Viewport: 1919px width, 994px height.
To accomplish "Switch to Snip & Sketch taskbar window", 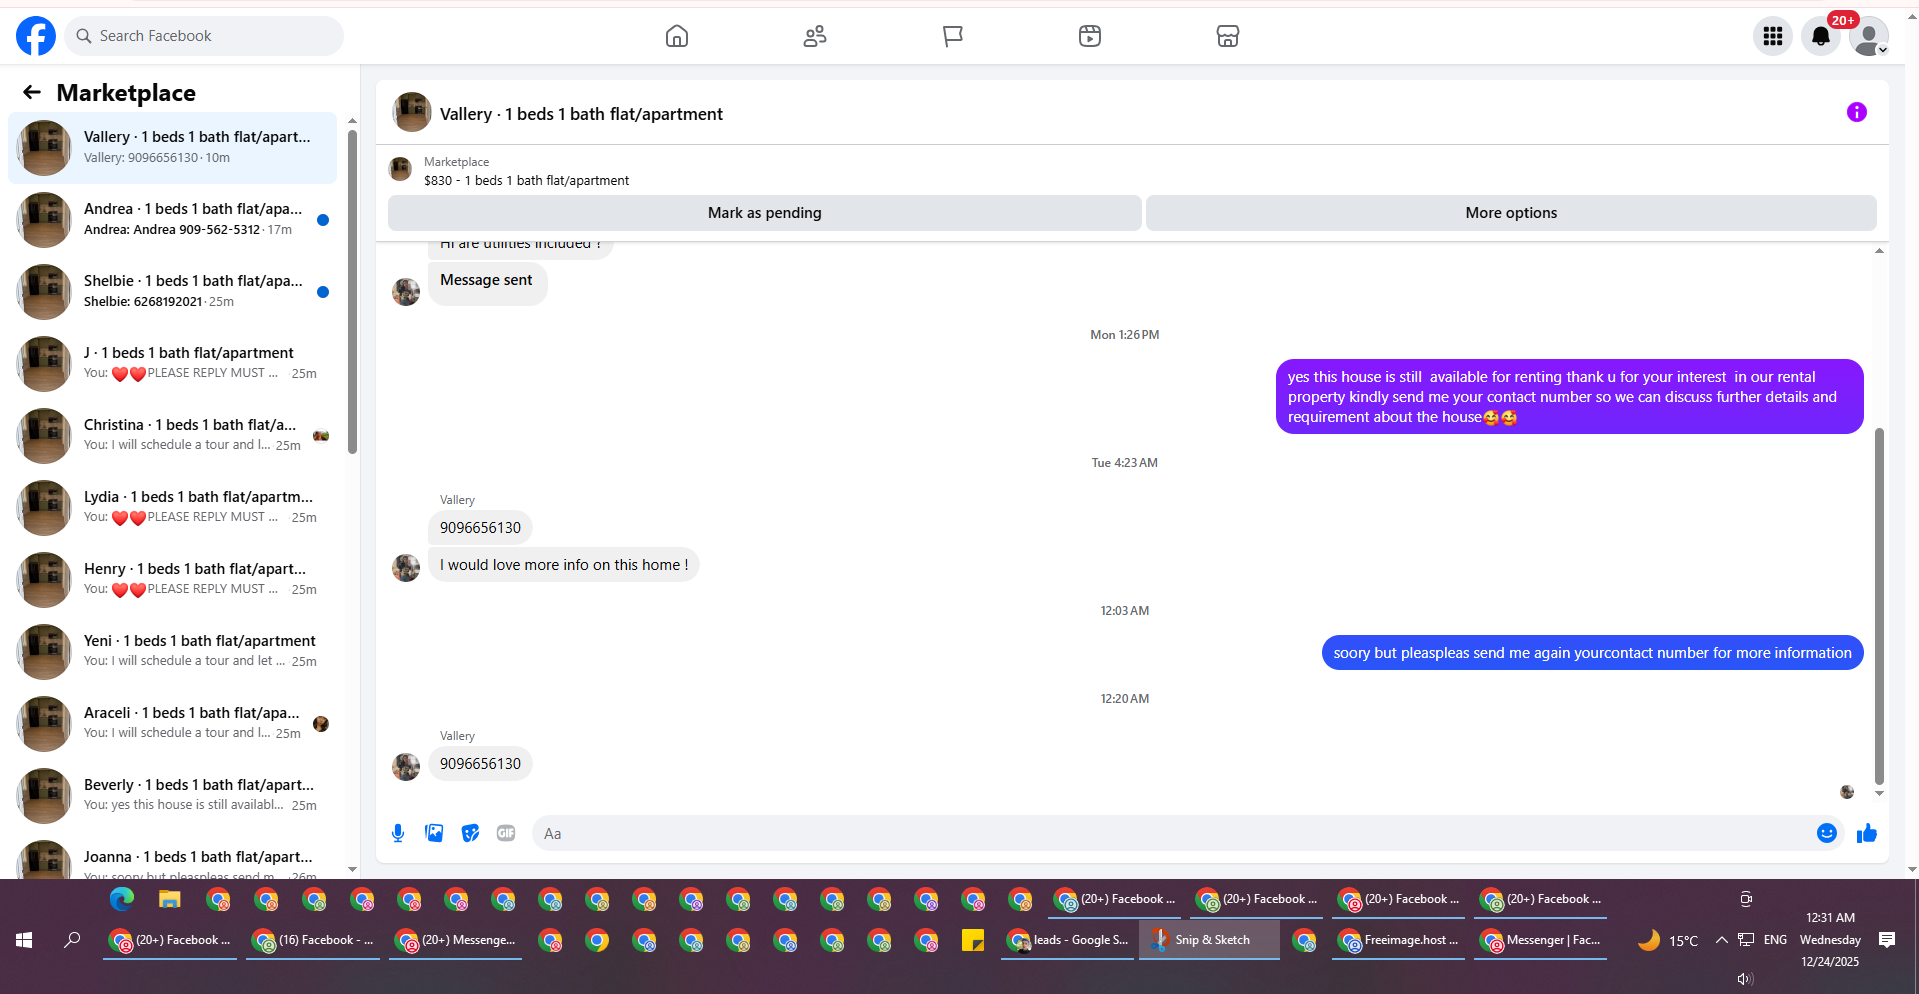I will click(x=1210, y=940).
